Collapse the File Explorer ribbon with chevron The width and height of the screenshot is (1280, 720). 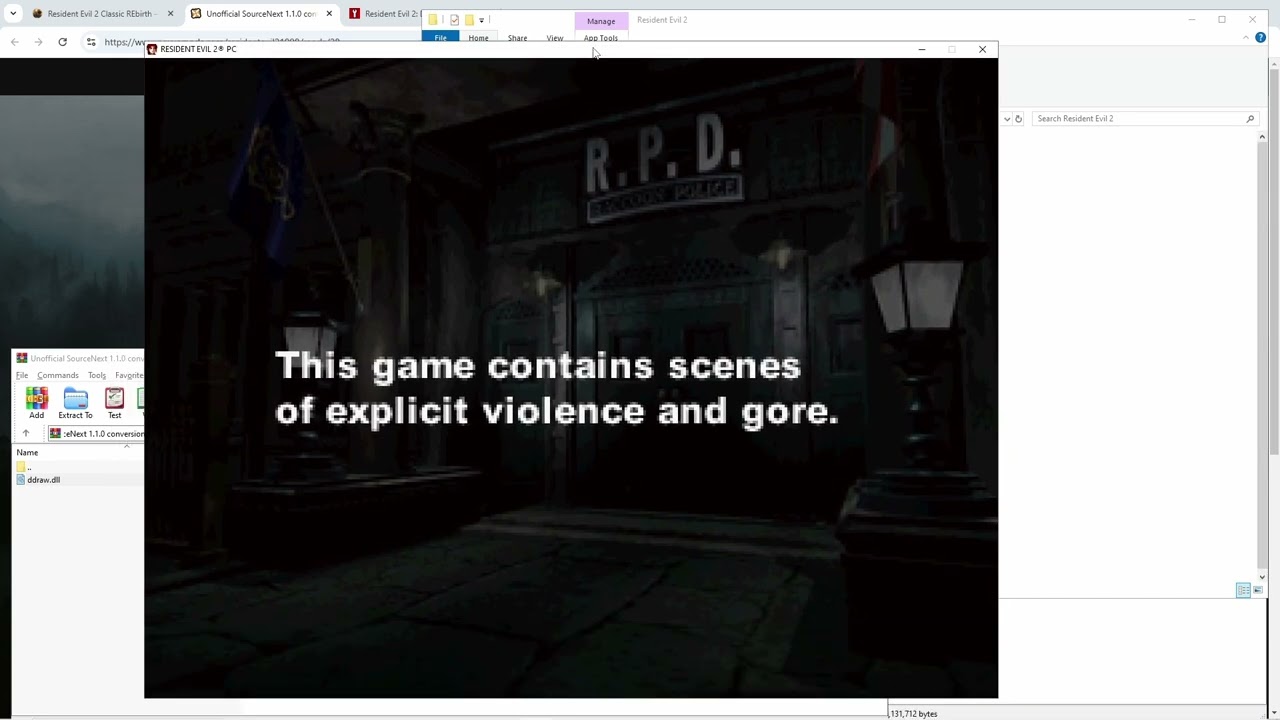1246,38
